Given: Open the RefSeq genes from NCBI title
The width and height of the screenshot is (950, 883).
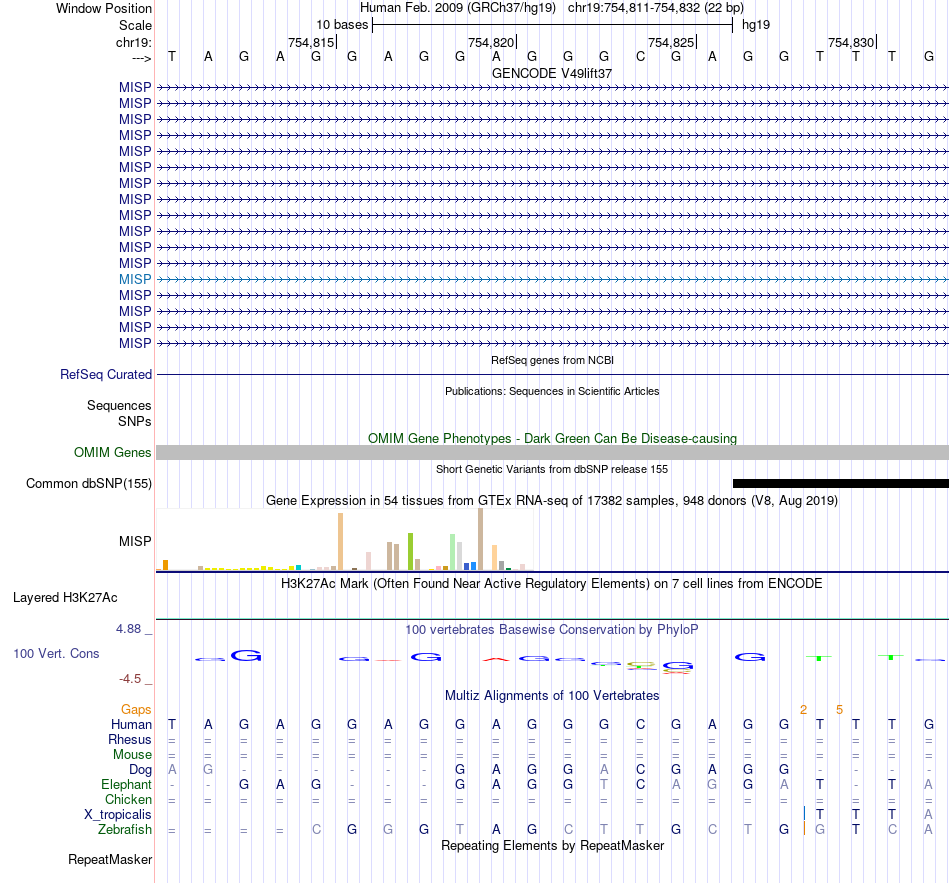Looking at the screenshot, I should pos(552,360).
